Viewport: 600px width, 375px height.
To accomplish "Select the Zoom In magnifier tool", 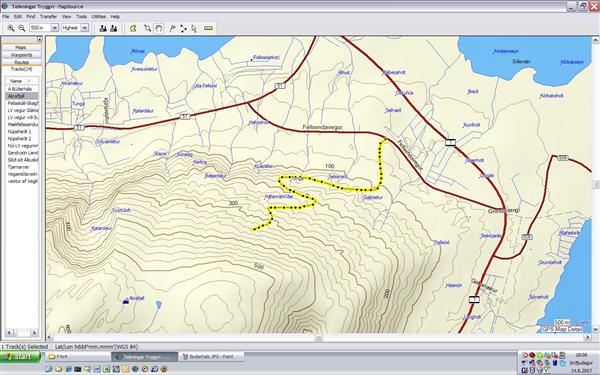I will point(11,28).
